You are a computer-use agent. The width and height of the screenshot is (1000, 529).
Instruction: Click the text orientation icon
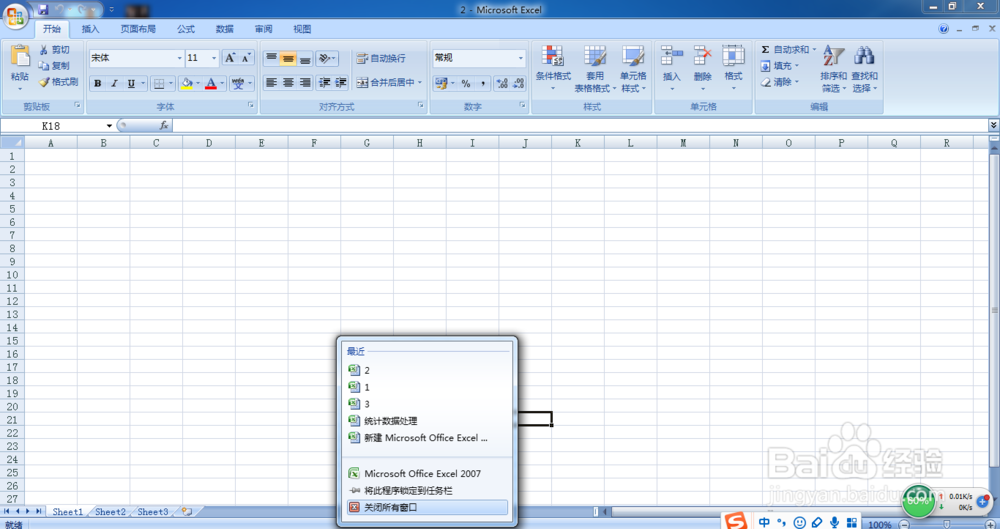point(327,58)
